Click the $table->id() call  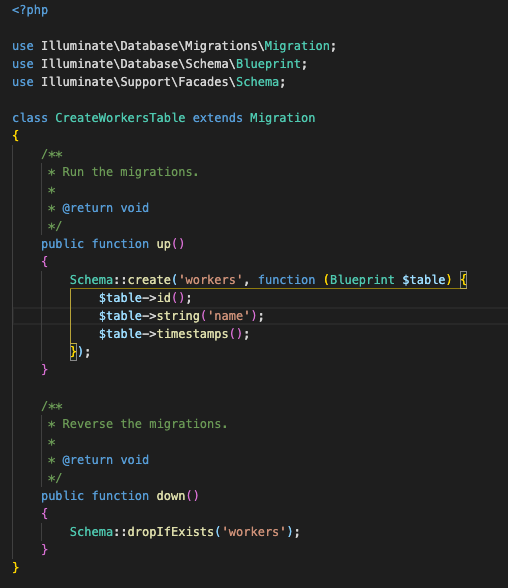(x=141, y=298)
